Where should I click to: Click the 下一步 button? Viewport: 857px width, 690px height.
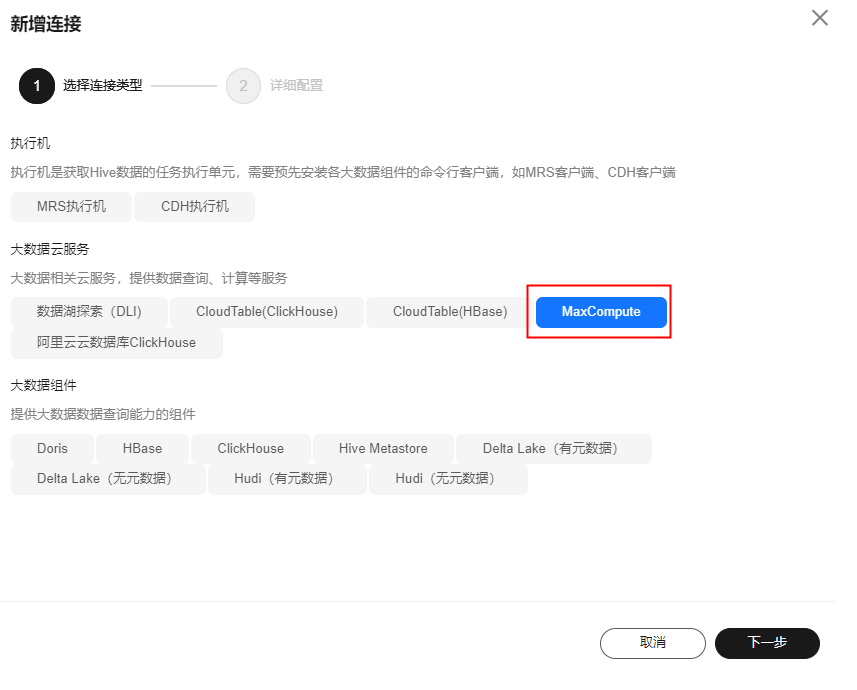pos(767,643)
